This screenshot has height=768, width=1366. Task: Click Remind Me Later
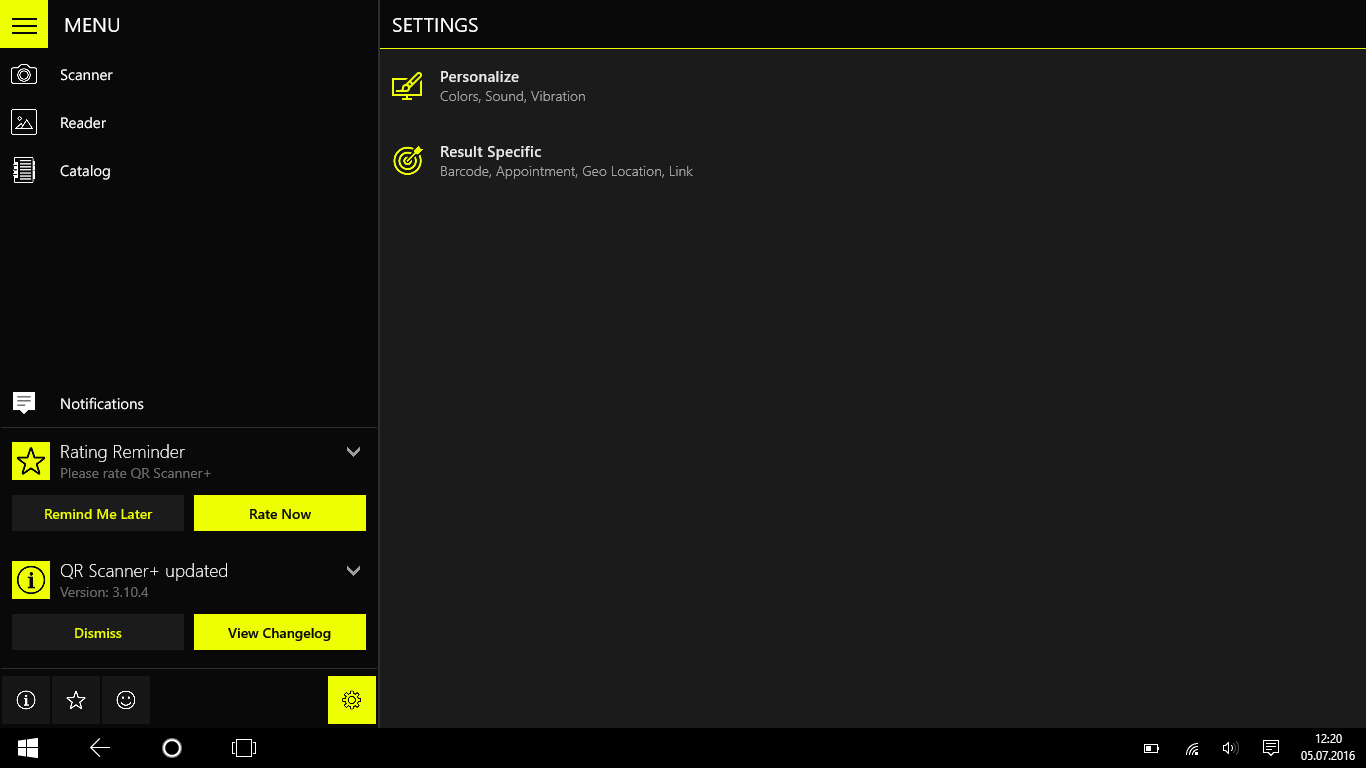point(97,513)
